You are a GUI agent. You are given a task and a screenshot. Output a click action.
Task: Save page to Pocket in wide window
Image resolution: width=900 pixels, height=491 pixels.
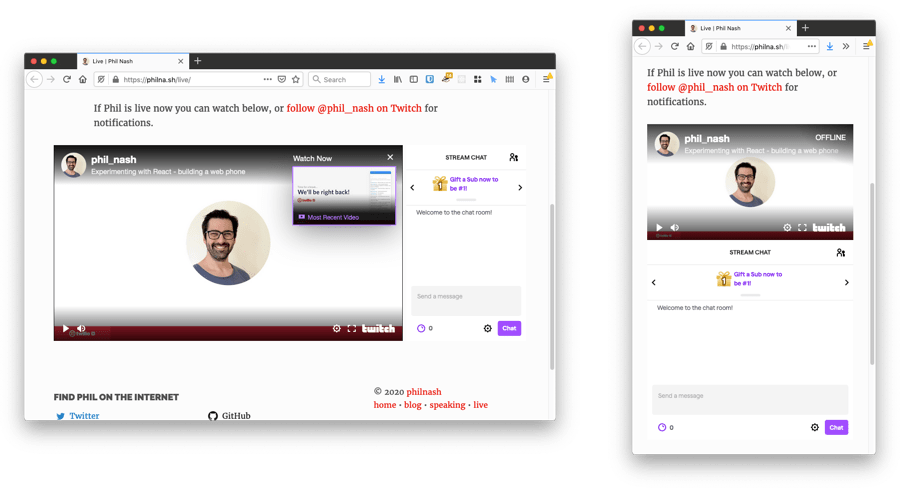282,79
